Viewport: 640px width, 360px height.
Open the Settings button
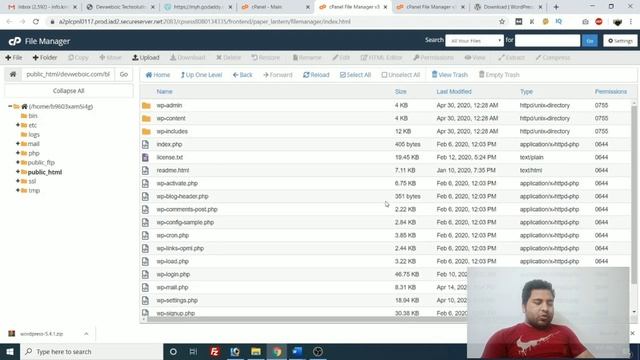tap(620, 41)
